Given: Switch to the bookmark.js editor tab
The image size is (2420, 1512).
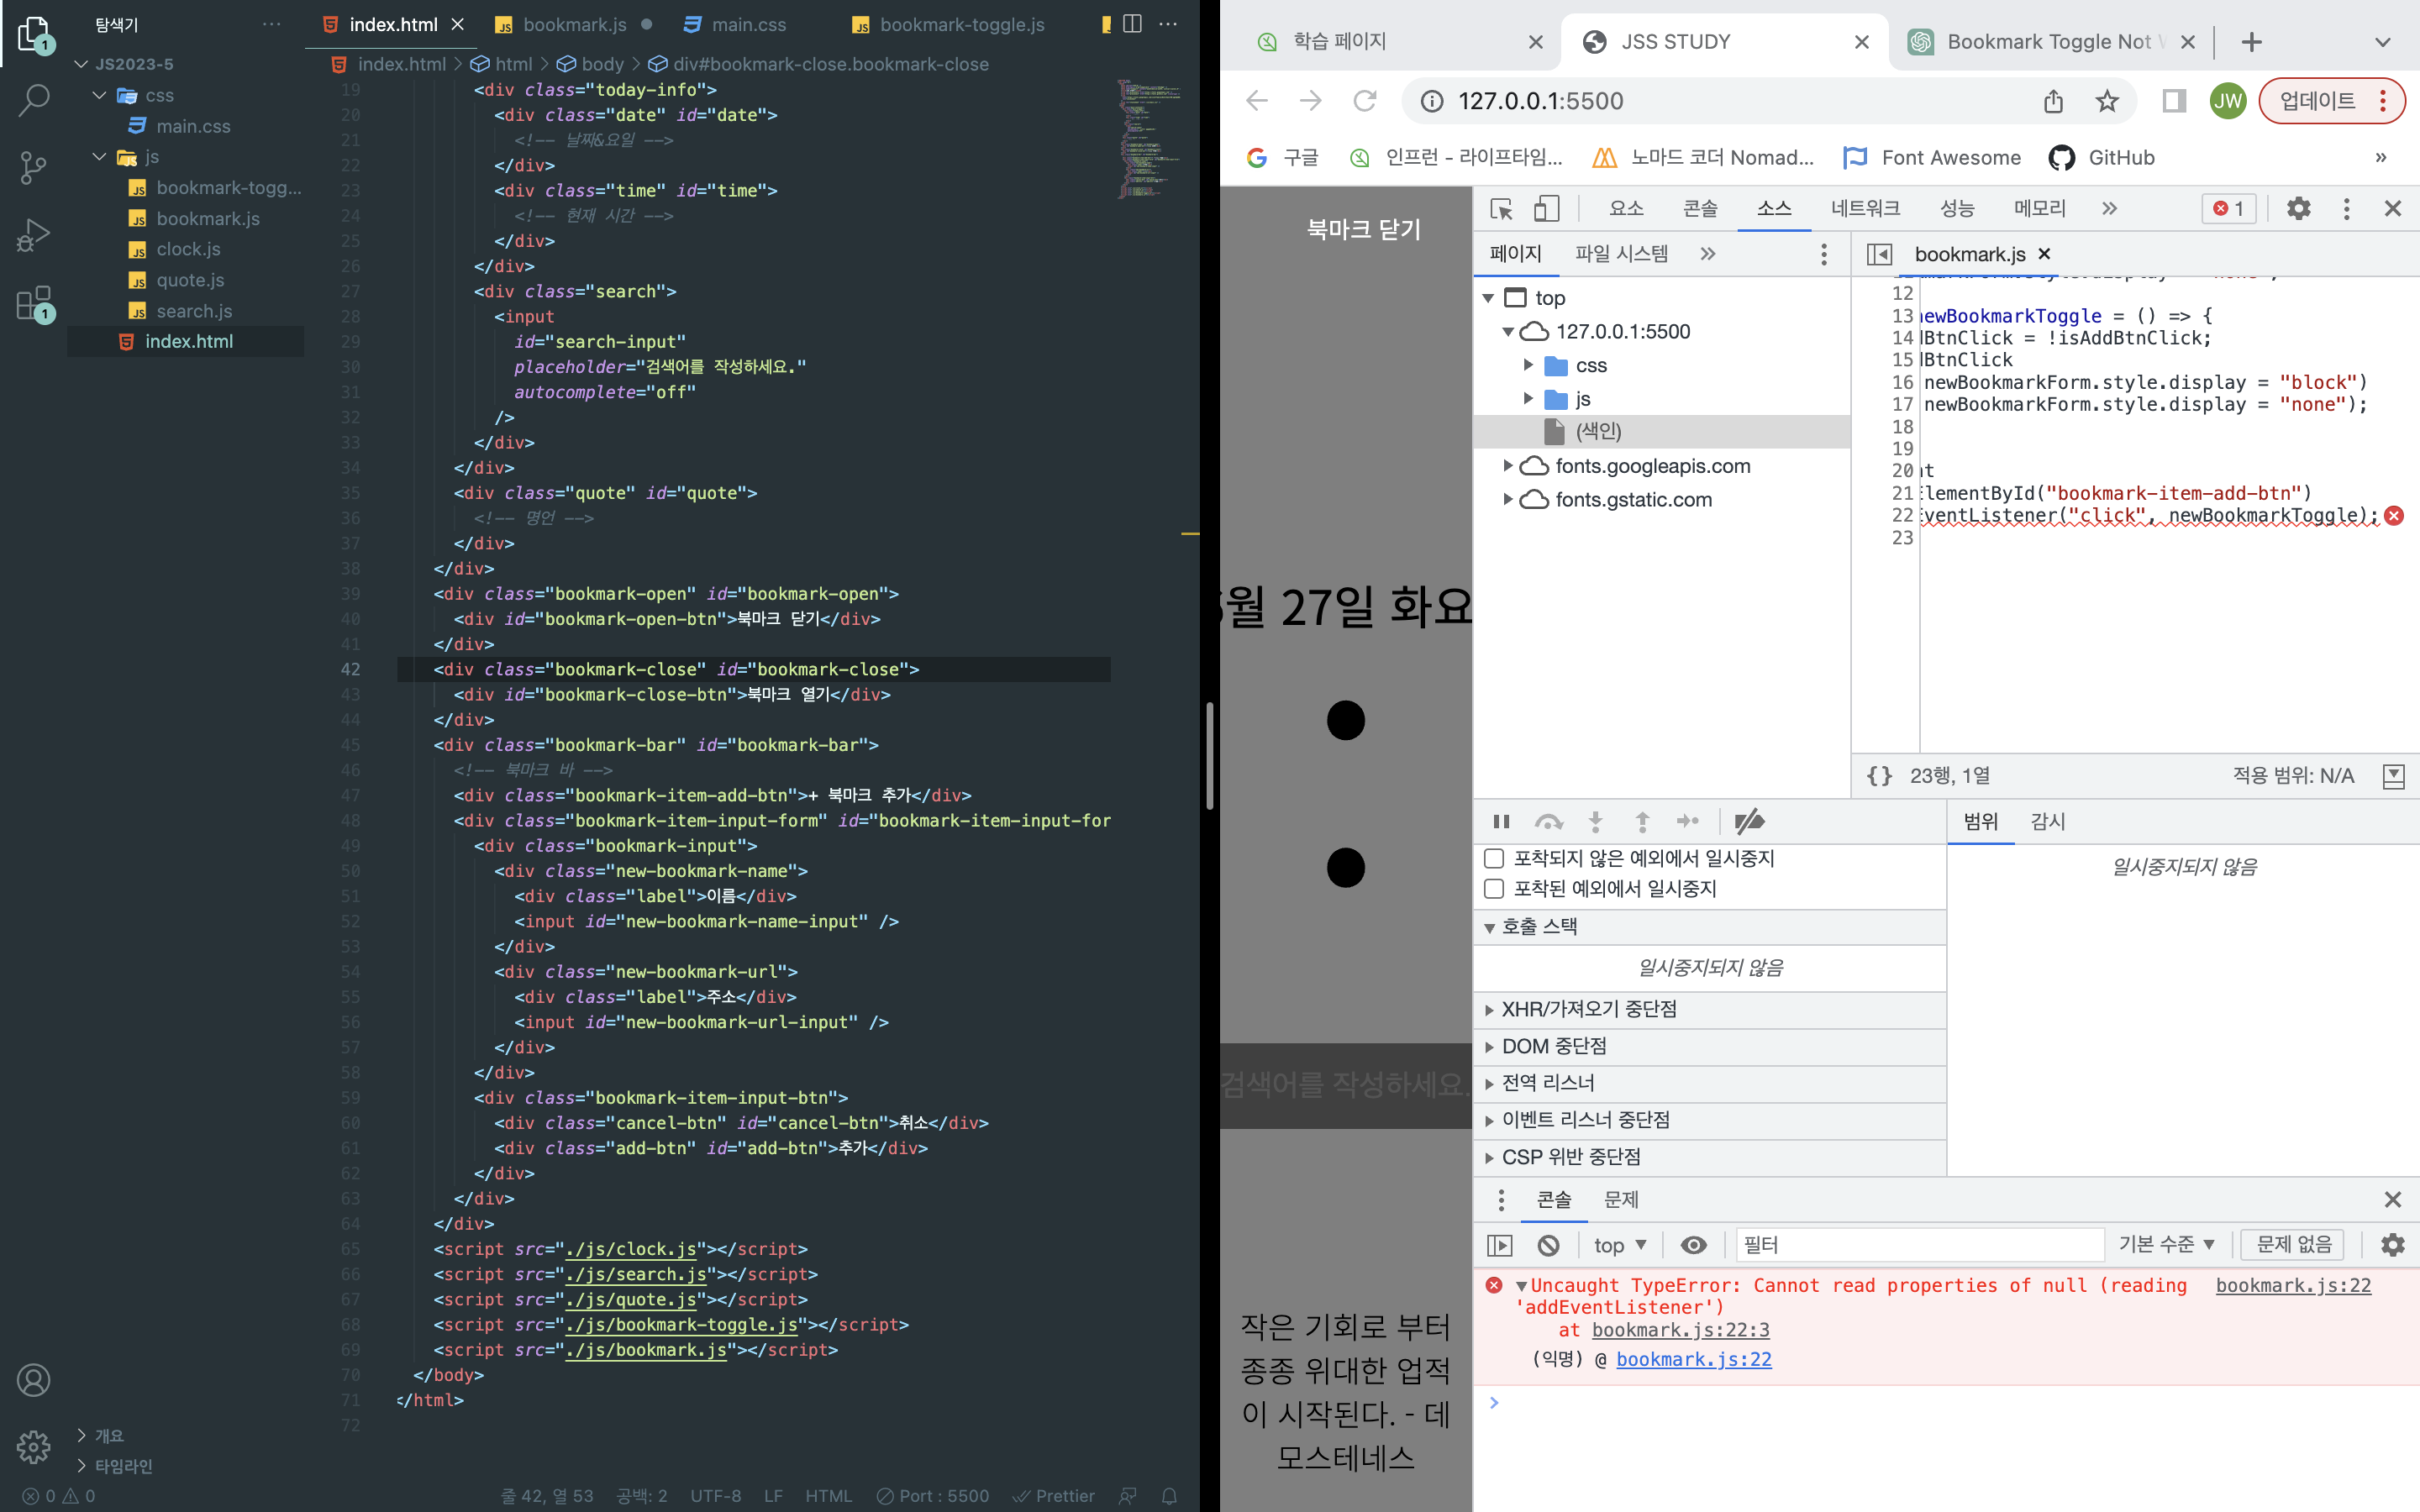Looking at the screenshot, I should (x=574, y=24).
